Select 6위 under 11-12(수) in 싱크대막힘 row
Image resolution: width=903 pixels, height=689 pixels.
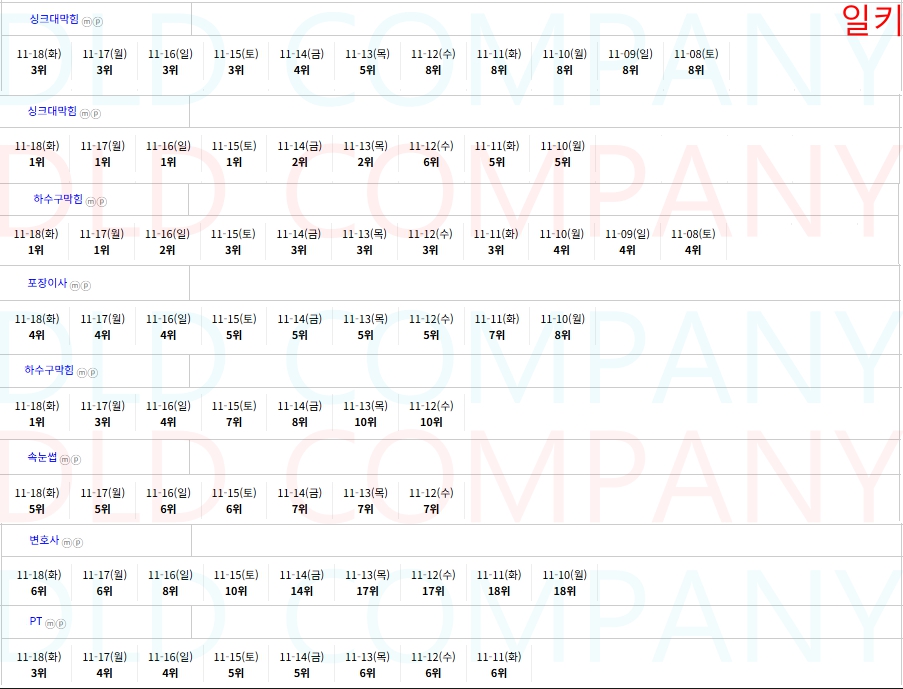tap(431, 162)
